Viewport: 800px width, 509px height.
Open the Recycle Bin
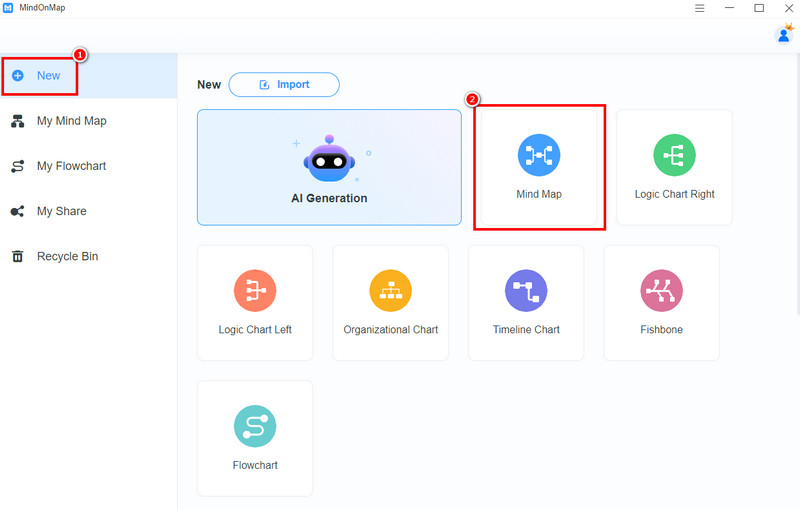pos(67,256)
